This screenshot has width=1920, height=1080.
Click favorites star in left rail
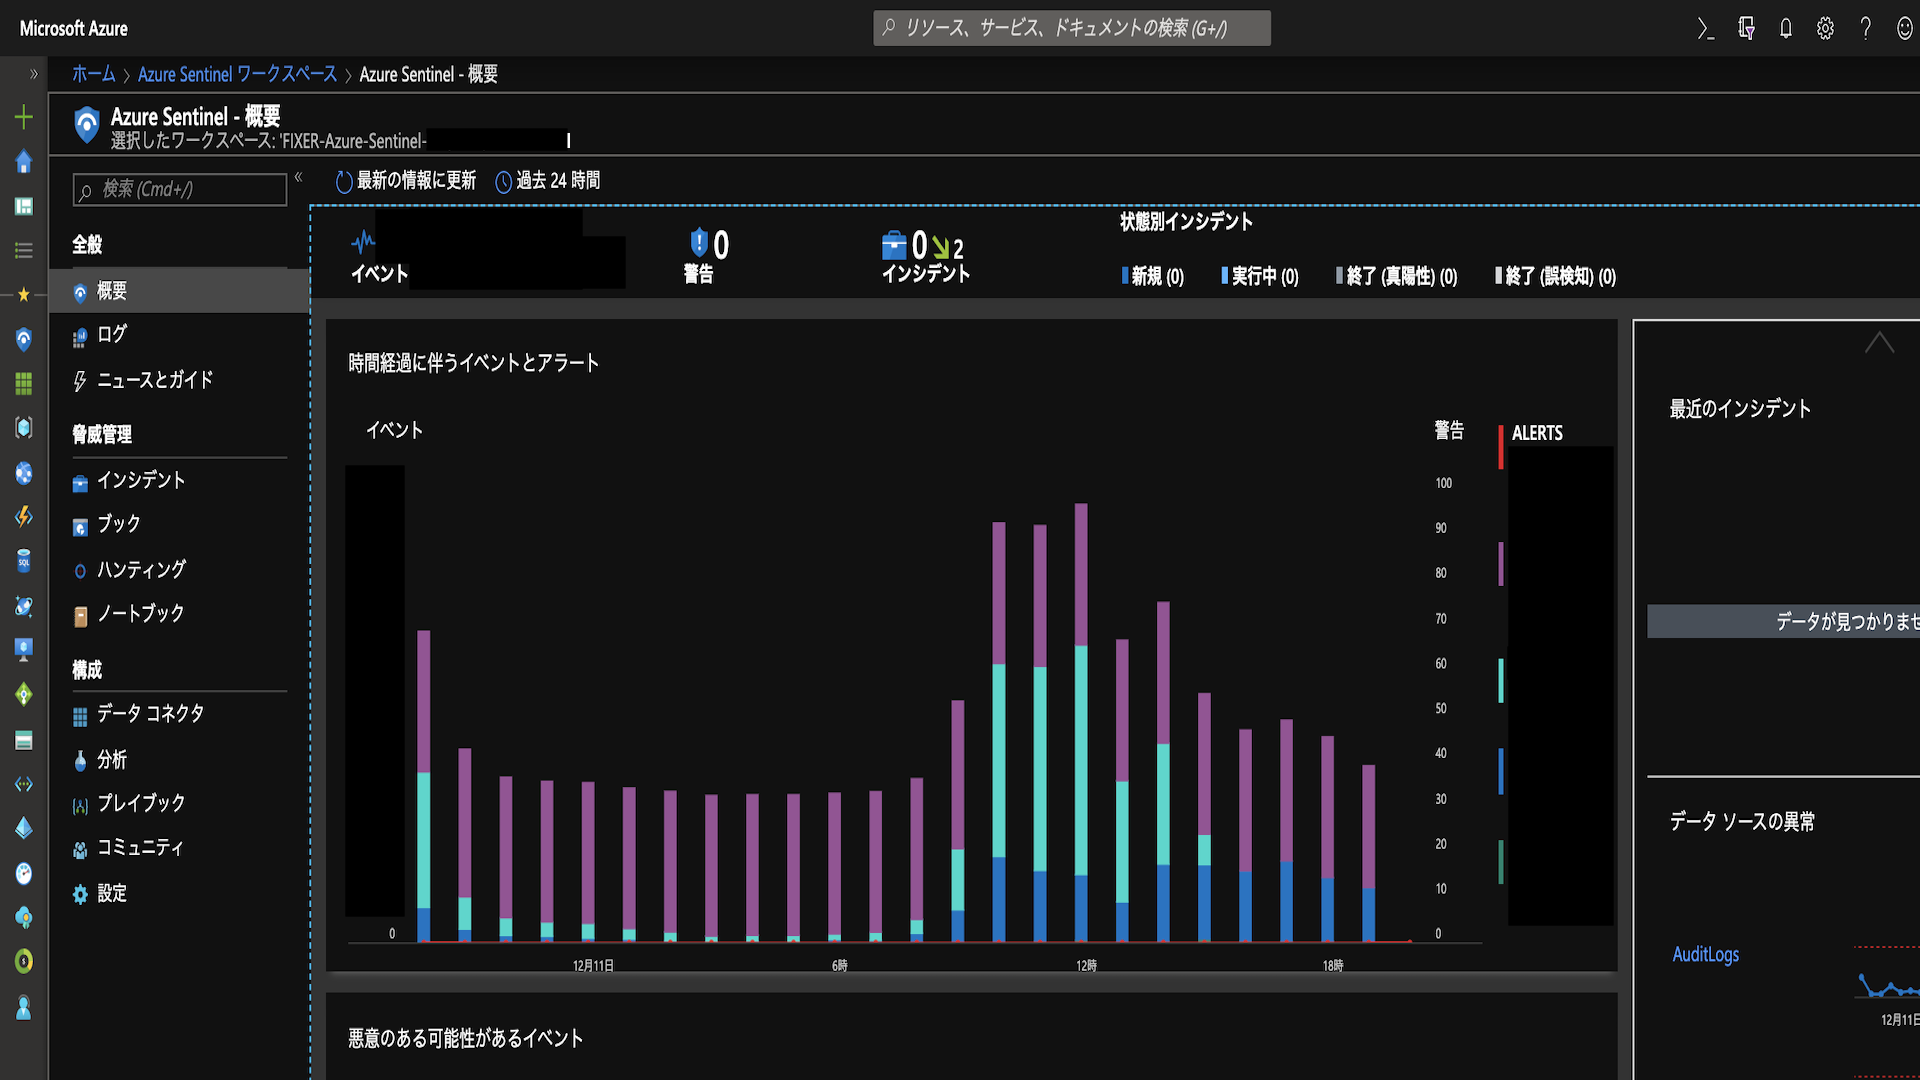click(x=24, y=294)
